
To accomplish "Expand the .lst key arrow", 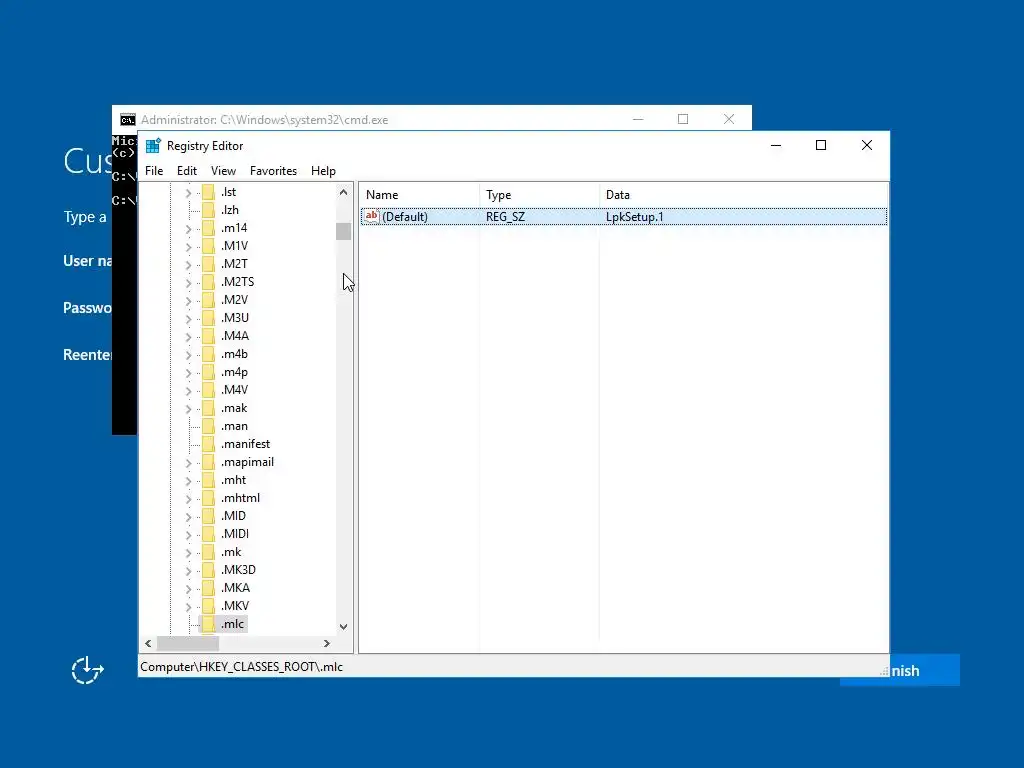I will point(188,193).
